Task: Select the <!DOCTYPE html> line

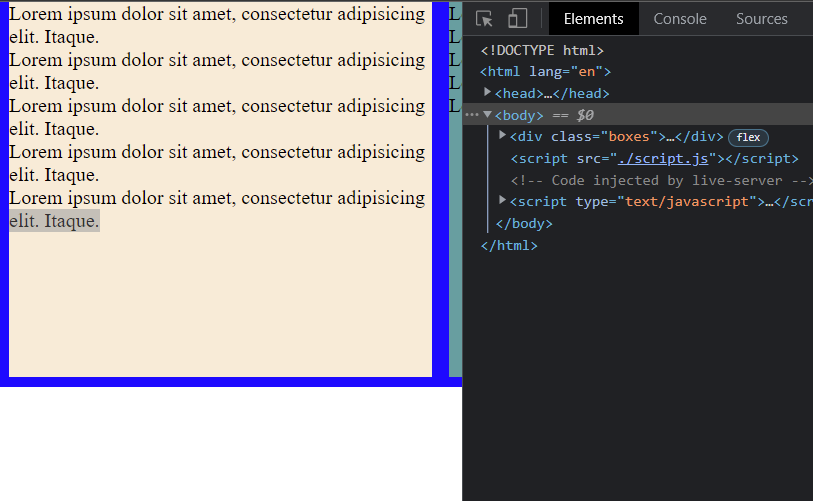Action: pyautogui.click(x=542, y=50)
